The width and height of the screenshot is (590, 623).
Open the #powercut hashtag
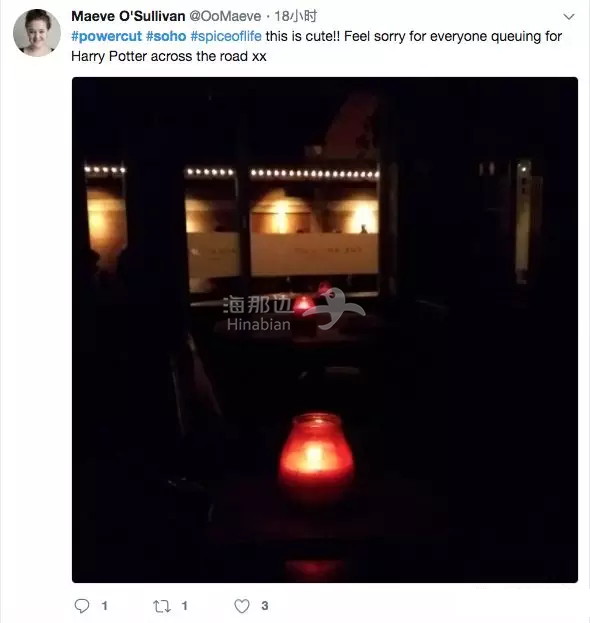(106, 36)
